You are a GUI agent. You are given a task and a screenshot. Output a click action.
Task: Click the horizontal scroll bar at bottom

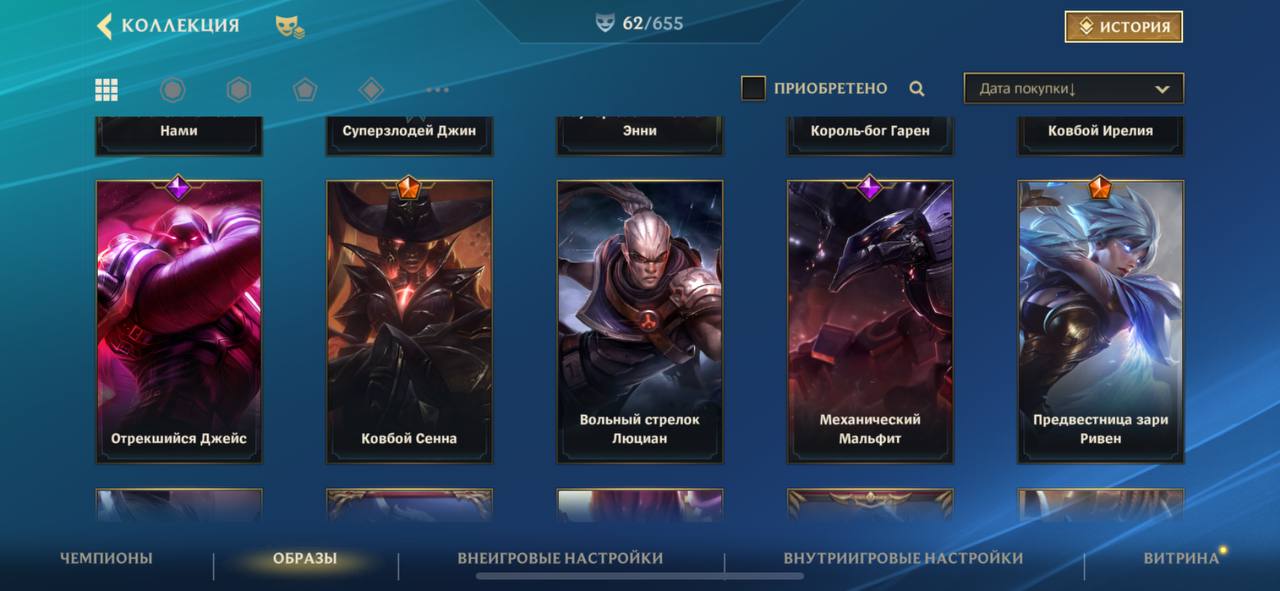pyautogui.click(x=640, y=576)
